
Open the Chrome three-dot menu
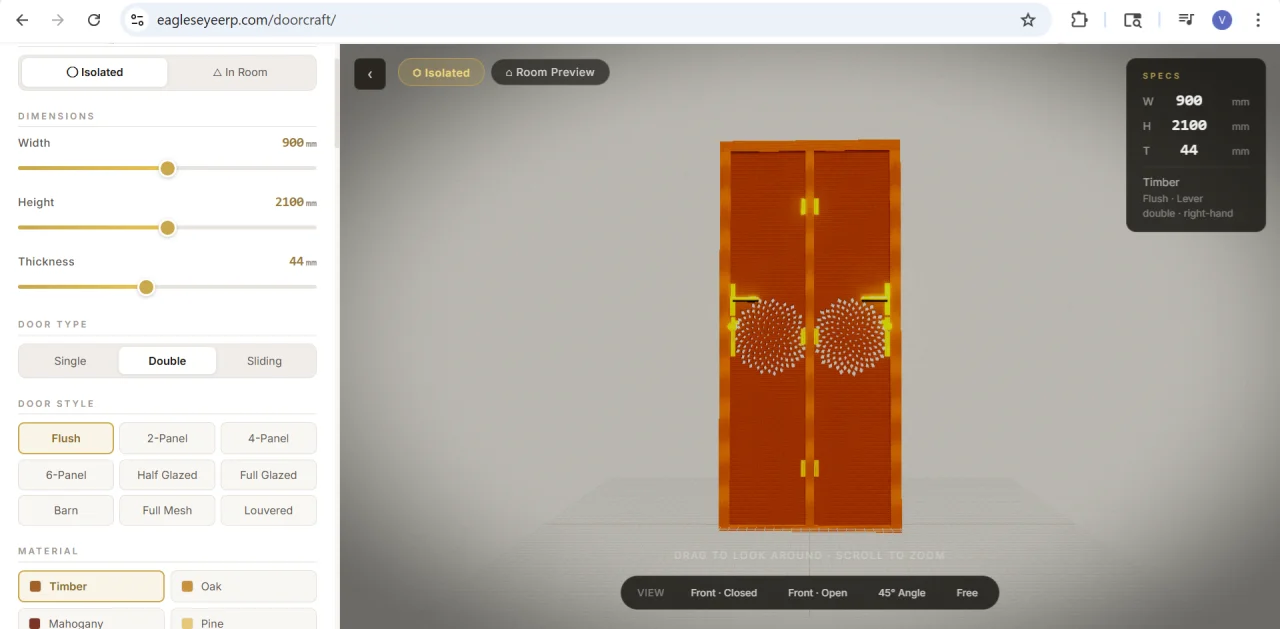point(1258,20)
